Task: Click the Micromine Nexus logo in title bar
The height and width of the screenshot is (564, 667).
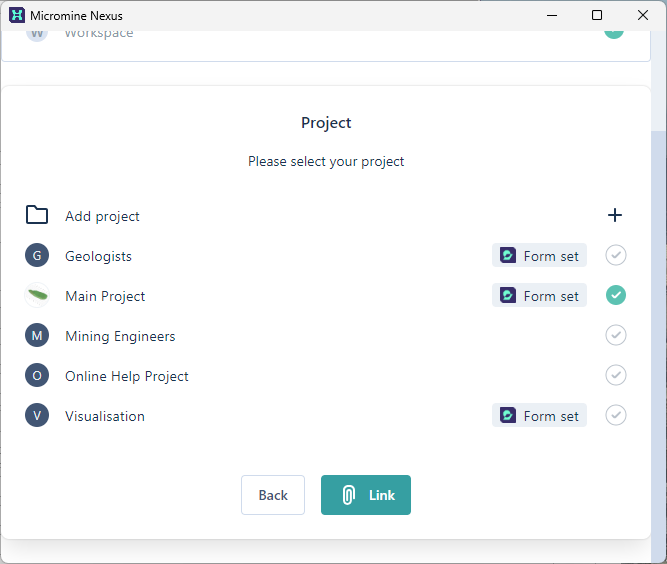Action: point(16,15)
